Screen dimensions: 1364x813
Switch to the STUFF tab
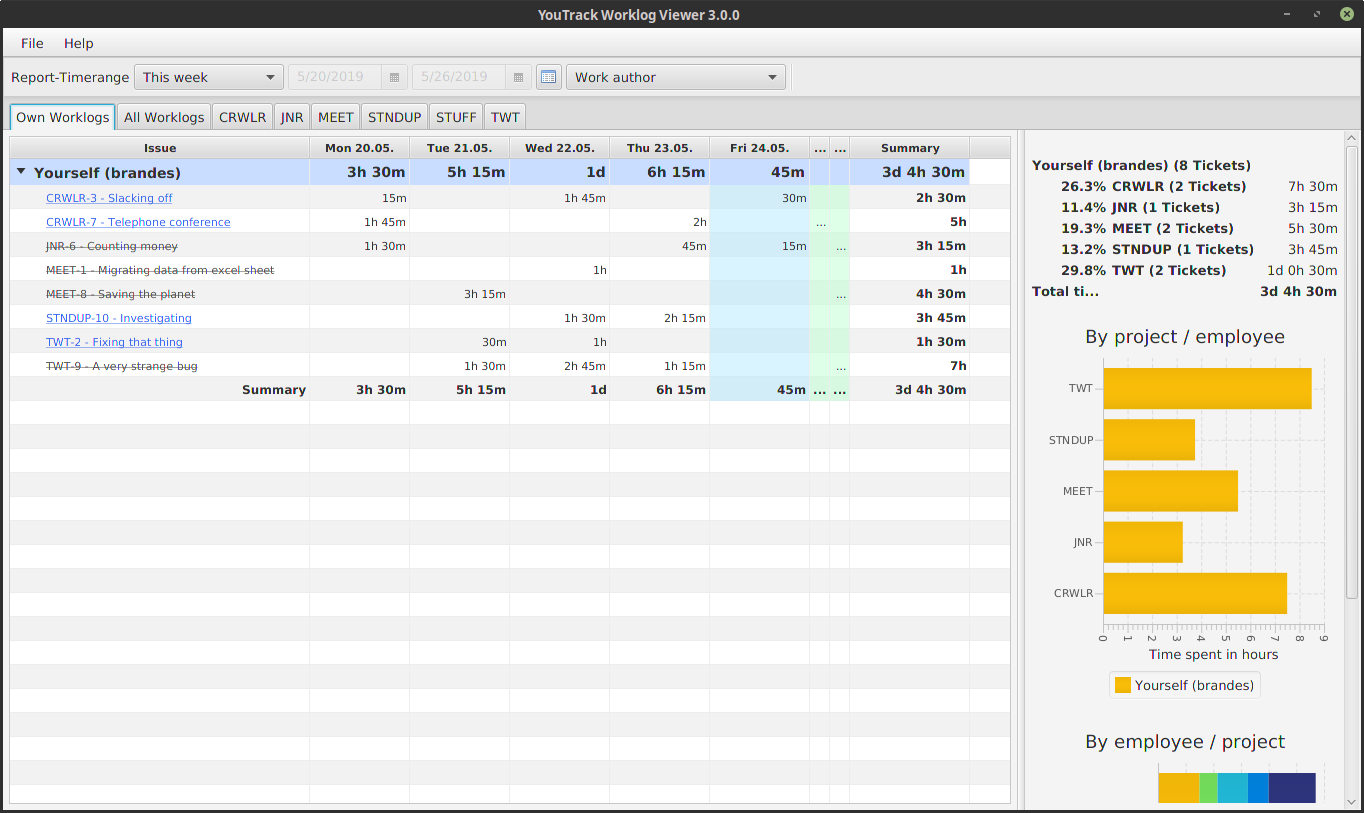pos(456,117)
